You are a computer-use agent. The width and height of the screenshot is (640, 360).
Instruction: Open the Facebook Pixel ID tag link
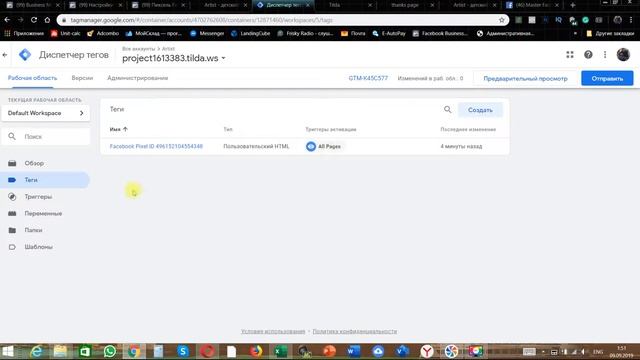(x=156, y=146)
